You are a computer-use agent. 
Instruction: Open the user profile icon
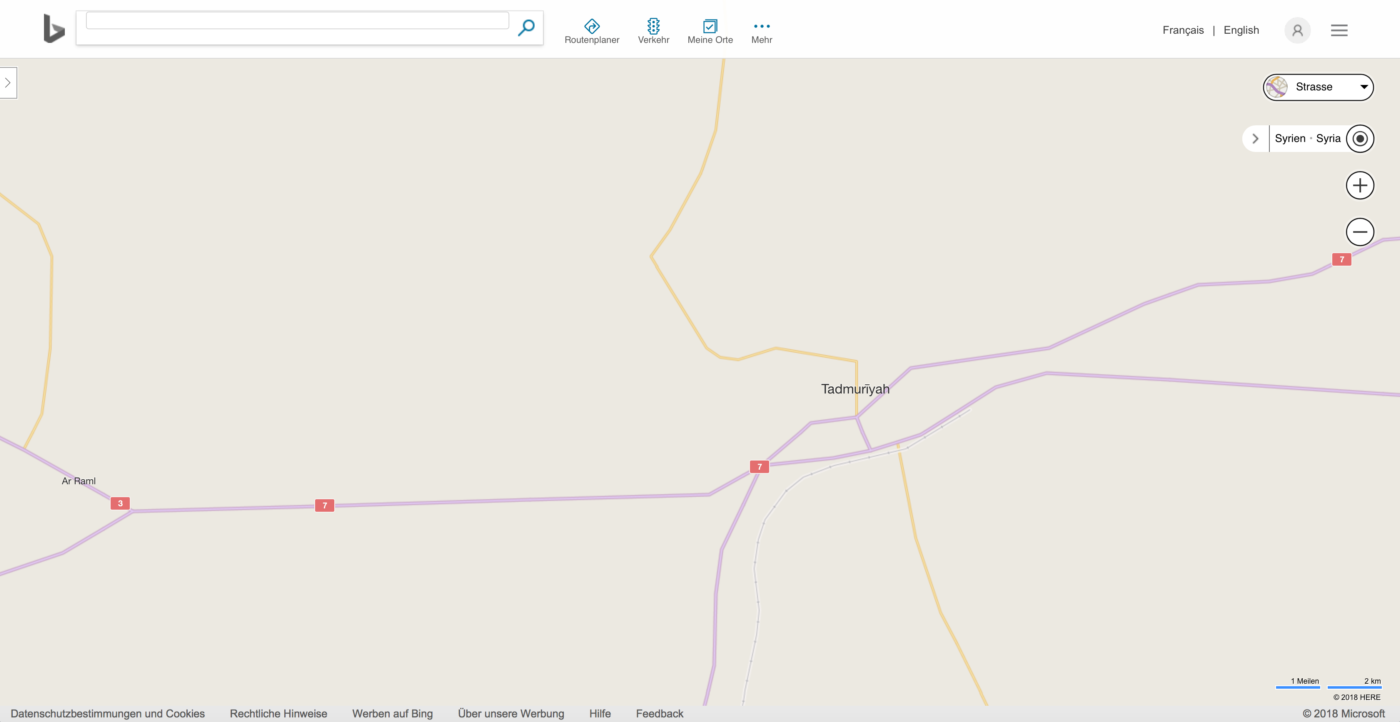pos(1297,30)
